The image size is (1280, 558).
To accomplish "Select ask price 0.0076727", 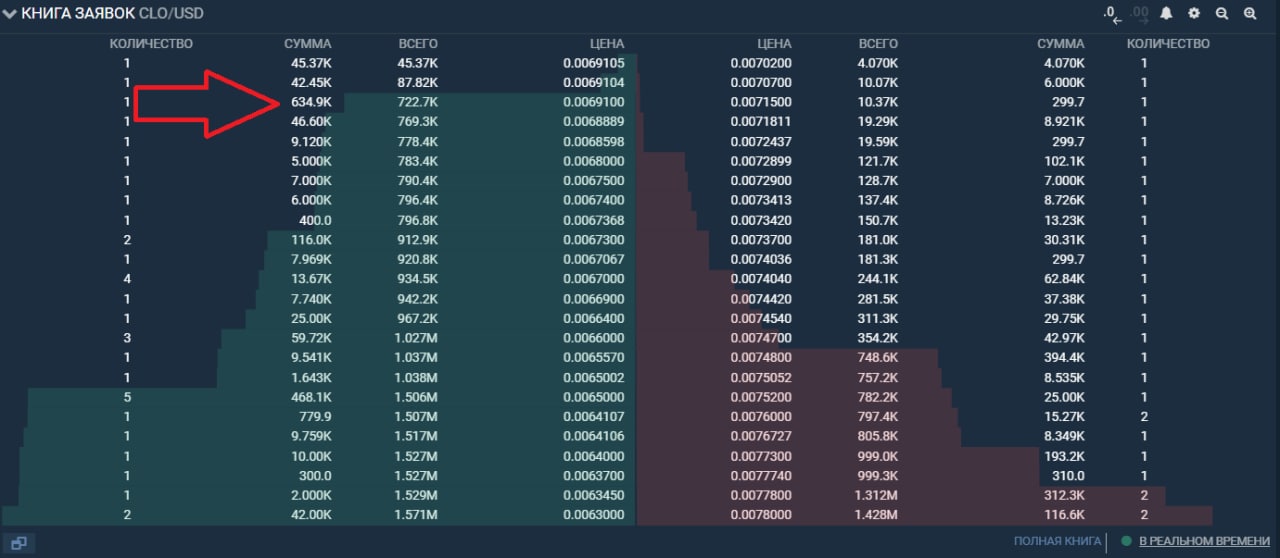I will pos(761,437).
